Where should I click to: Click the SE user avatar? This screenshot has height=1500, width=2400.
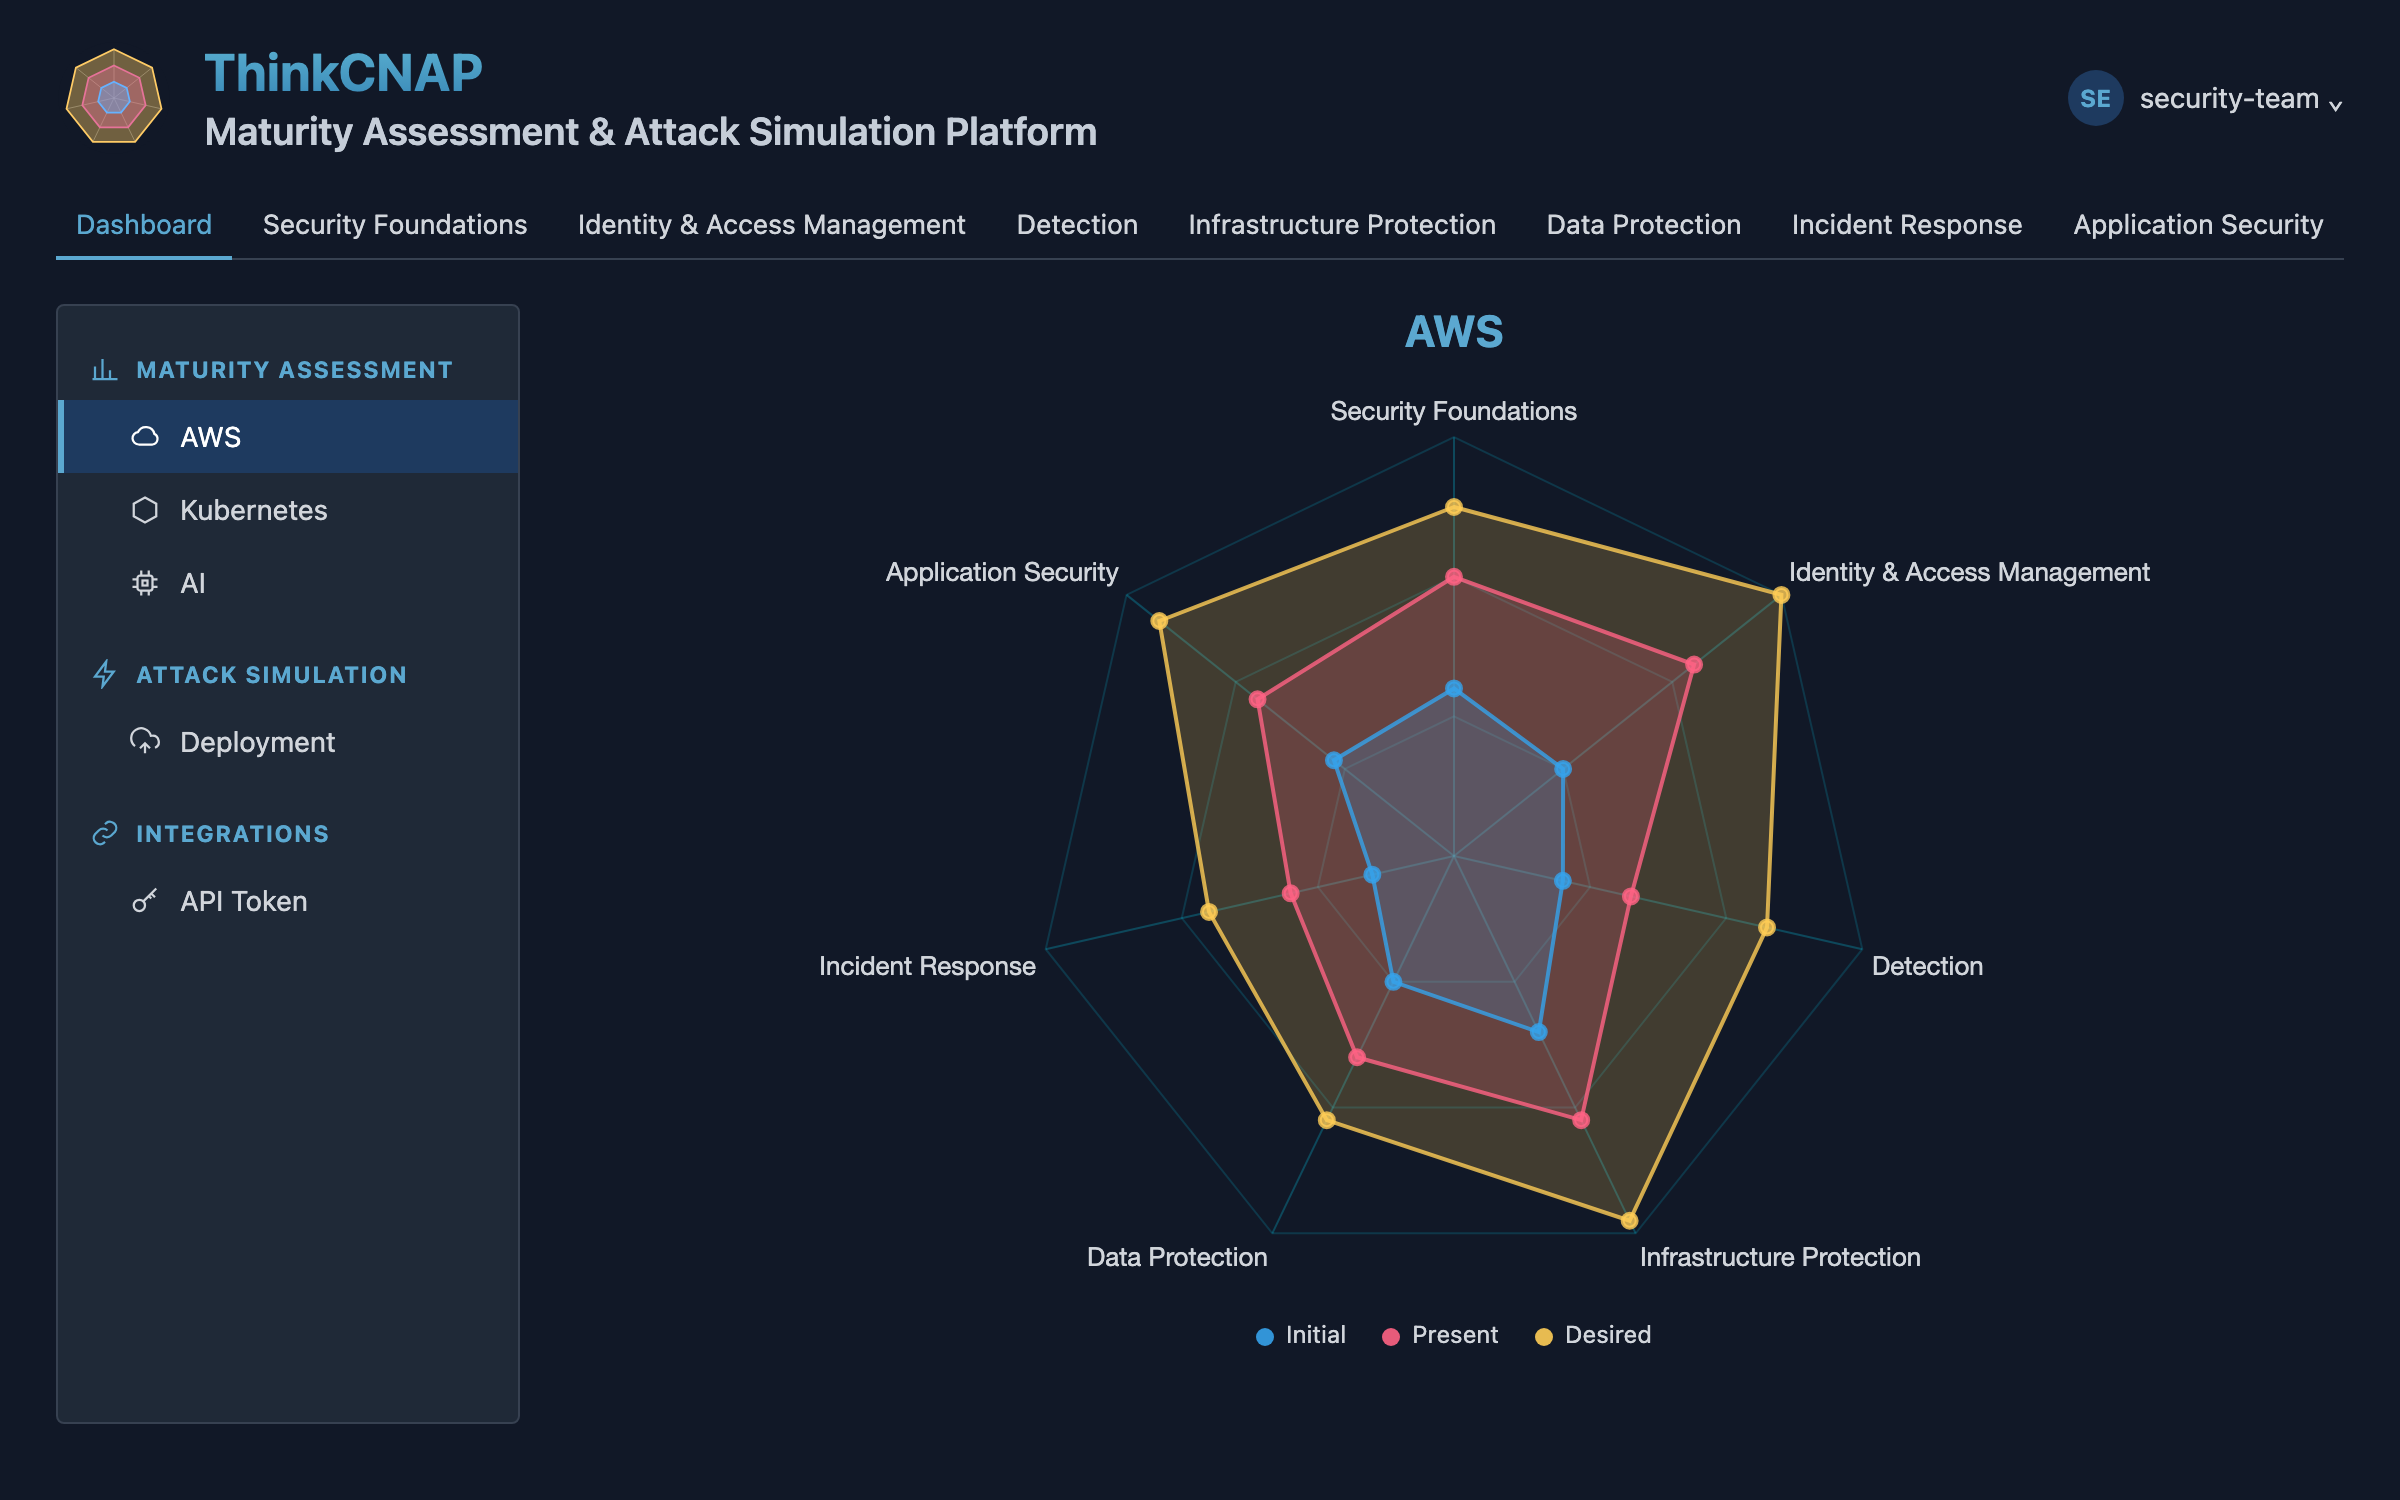(x=2095, y=98)
